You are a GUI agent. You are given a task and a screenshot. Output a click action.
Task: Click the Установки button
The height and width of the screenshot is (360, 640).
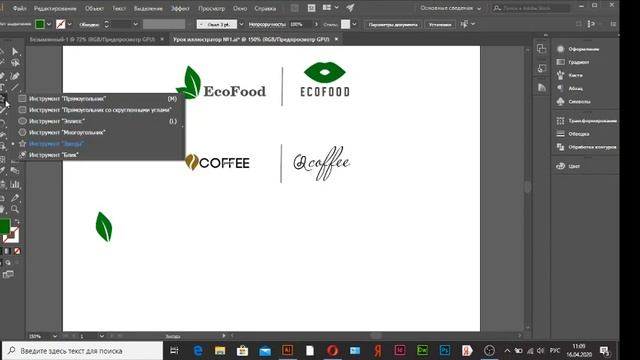440,24
